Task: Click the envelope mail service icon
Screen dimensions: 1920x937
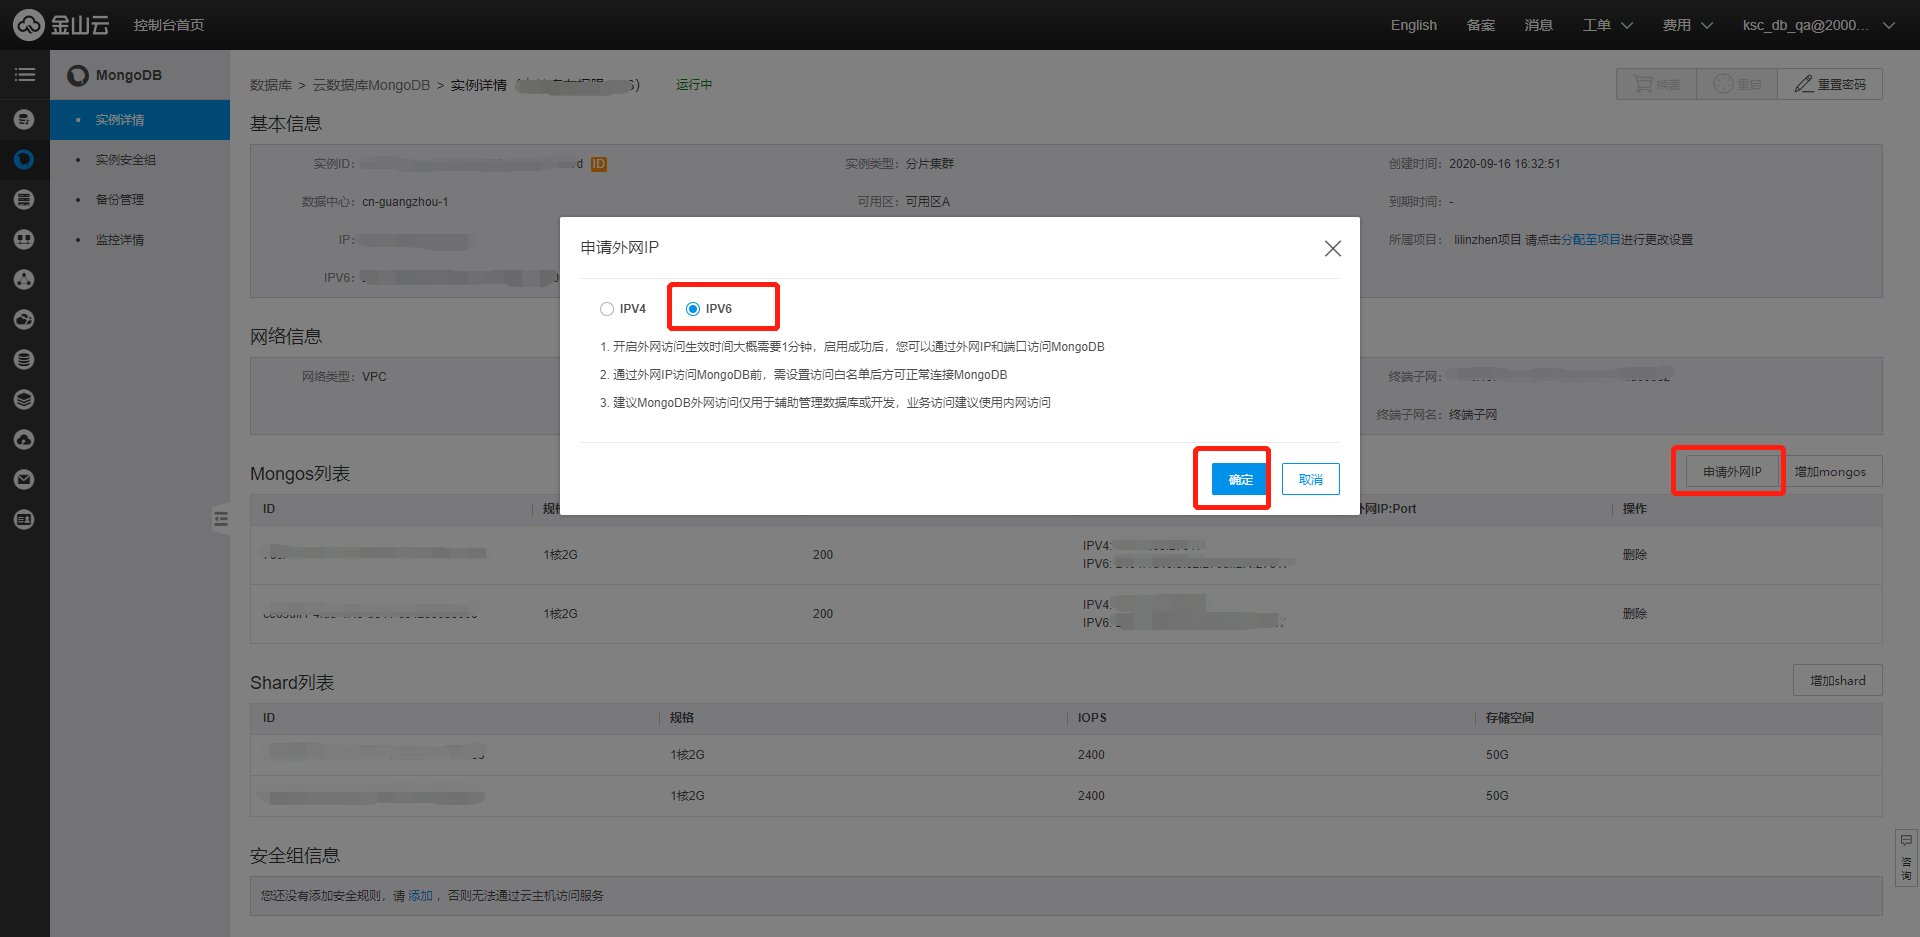Action: click(x=25, y=480)
